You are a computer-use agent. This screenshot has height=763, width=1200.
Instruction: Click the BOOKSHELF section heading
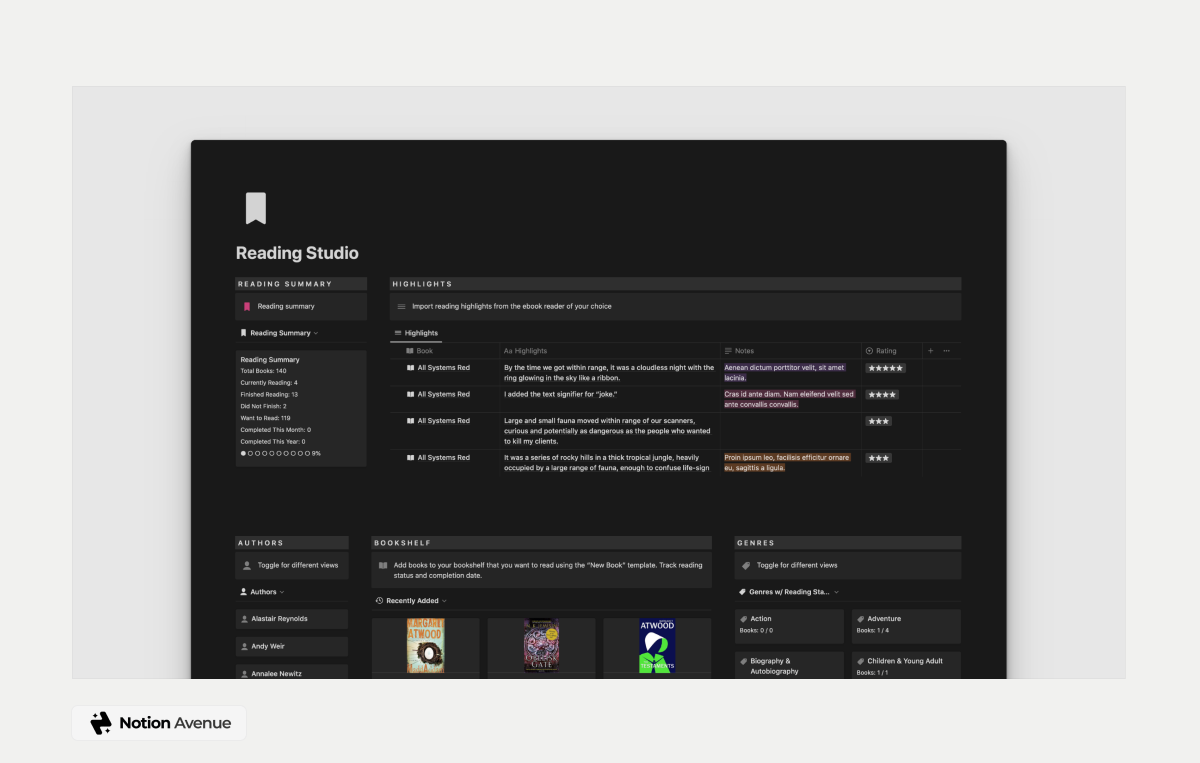tap(403, 543)
